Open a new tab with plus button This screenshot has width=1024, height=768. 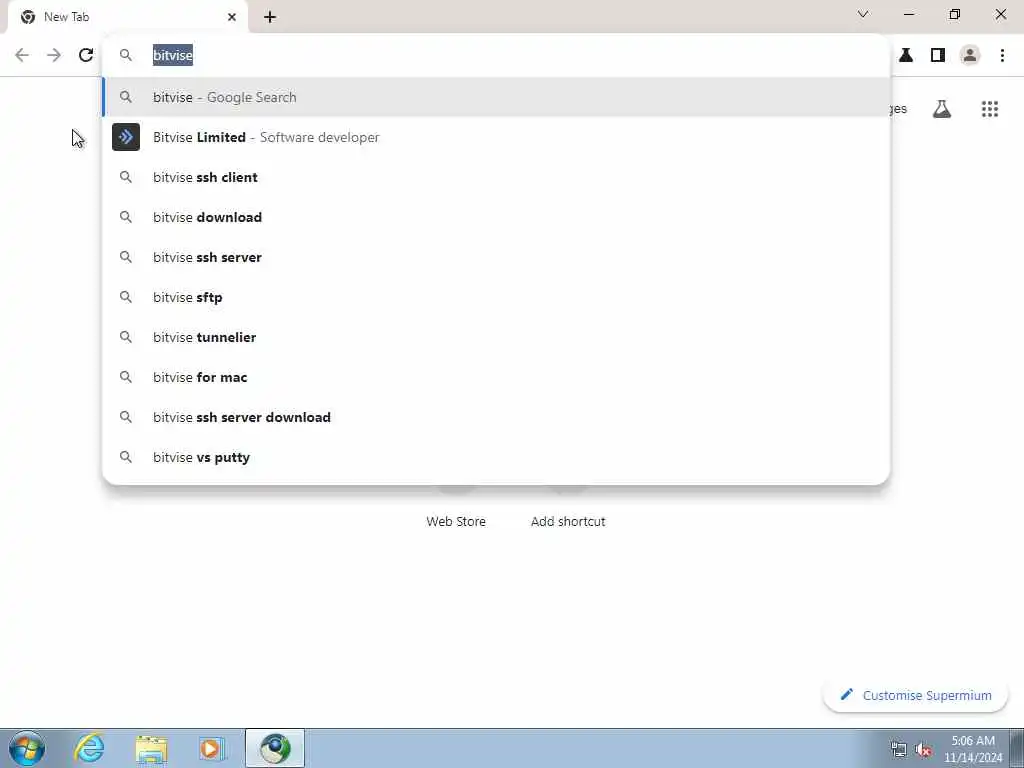pos(270,17)
